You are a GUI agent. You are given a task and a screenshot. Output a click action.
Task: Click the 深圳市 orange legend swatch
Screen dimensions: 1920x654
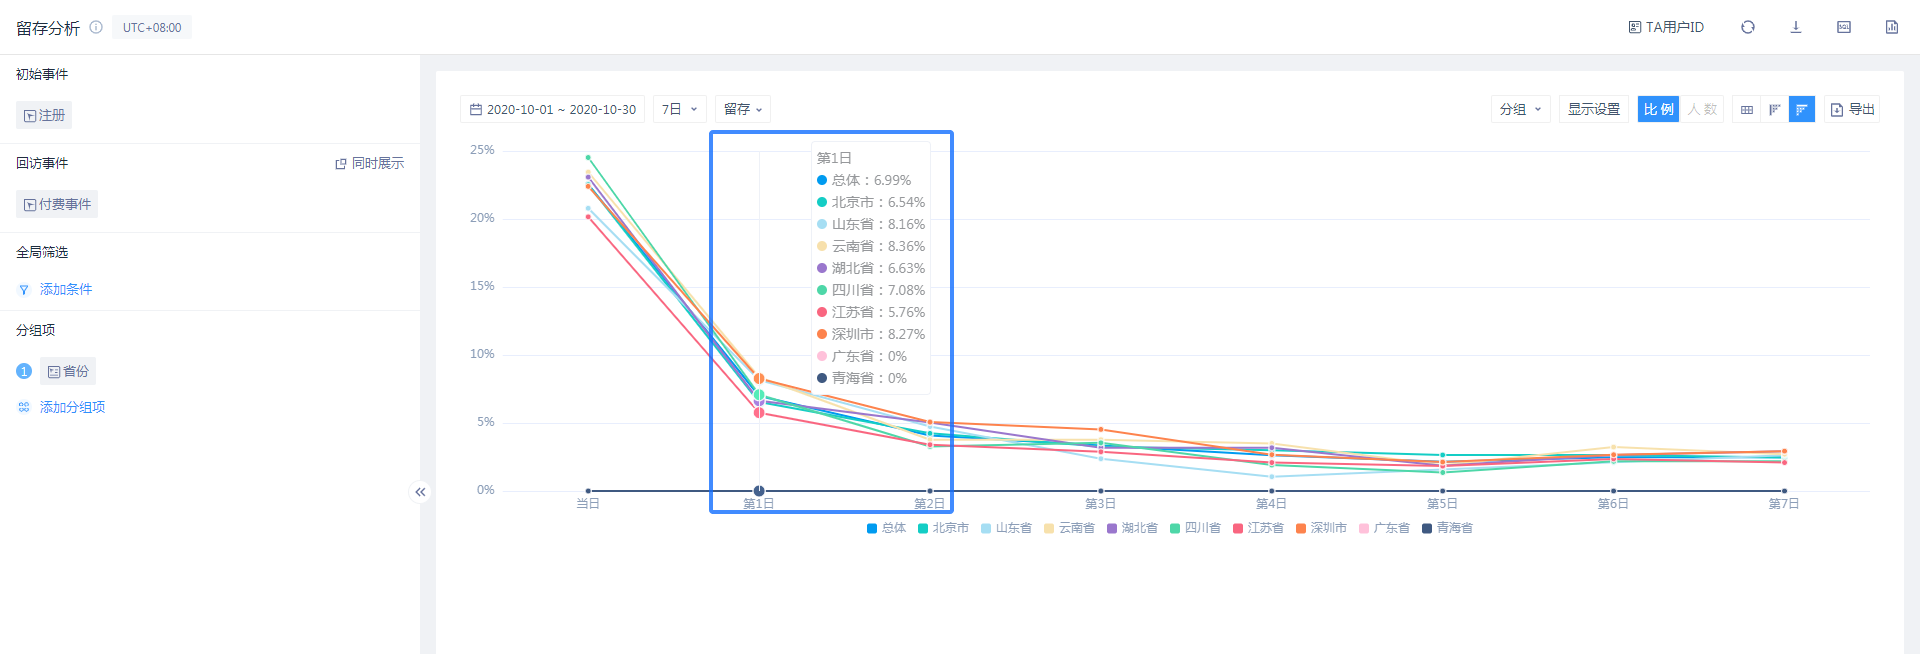tap(1301, 528)
